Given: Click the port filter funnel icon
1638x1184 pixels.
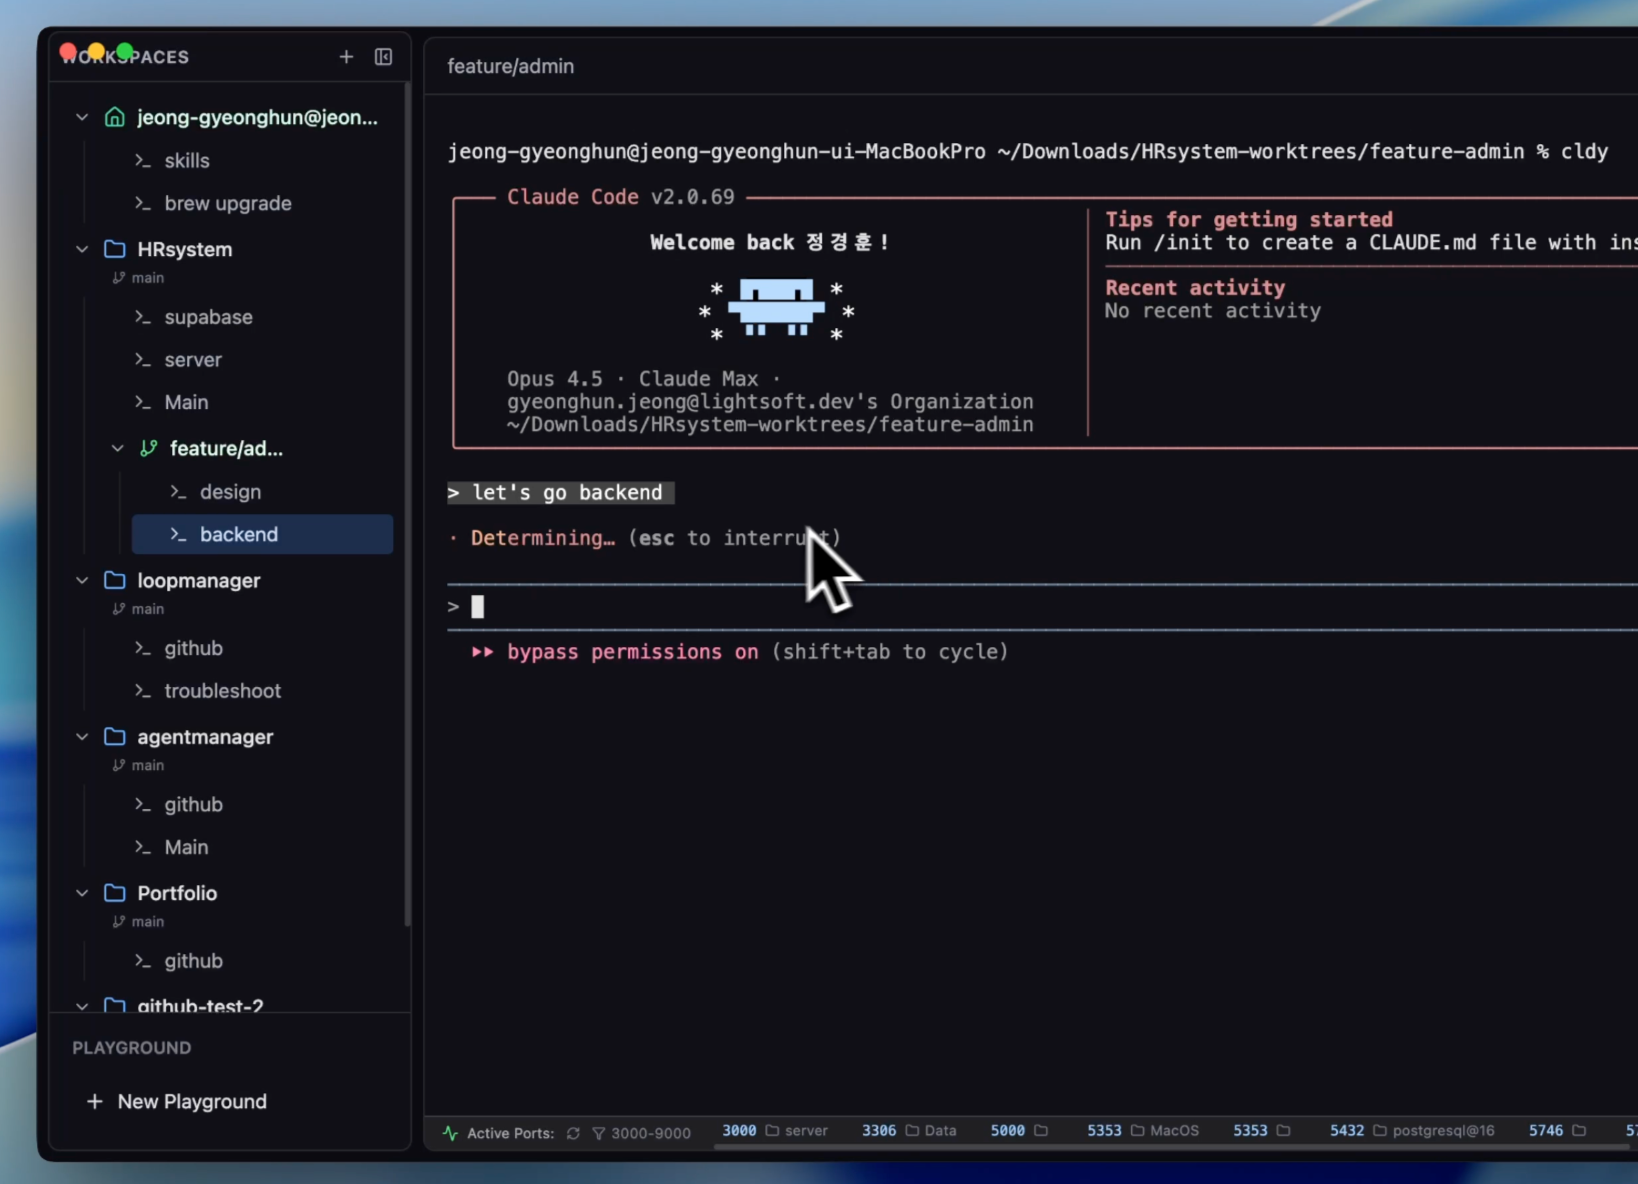Looking at the screenshot, I should (x=598, y=1133).
